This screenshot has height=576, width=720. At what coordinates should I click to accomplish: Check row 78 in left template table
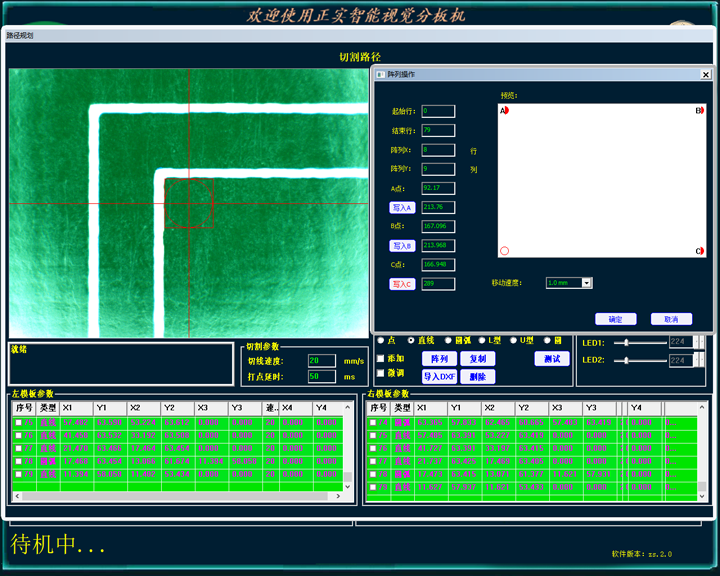18,461
